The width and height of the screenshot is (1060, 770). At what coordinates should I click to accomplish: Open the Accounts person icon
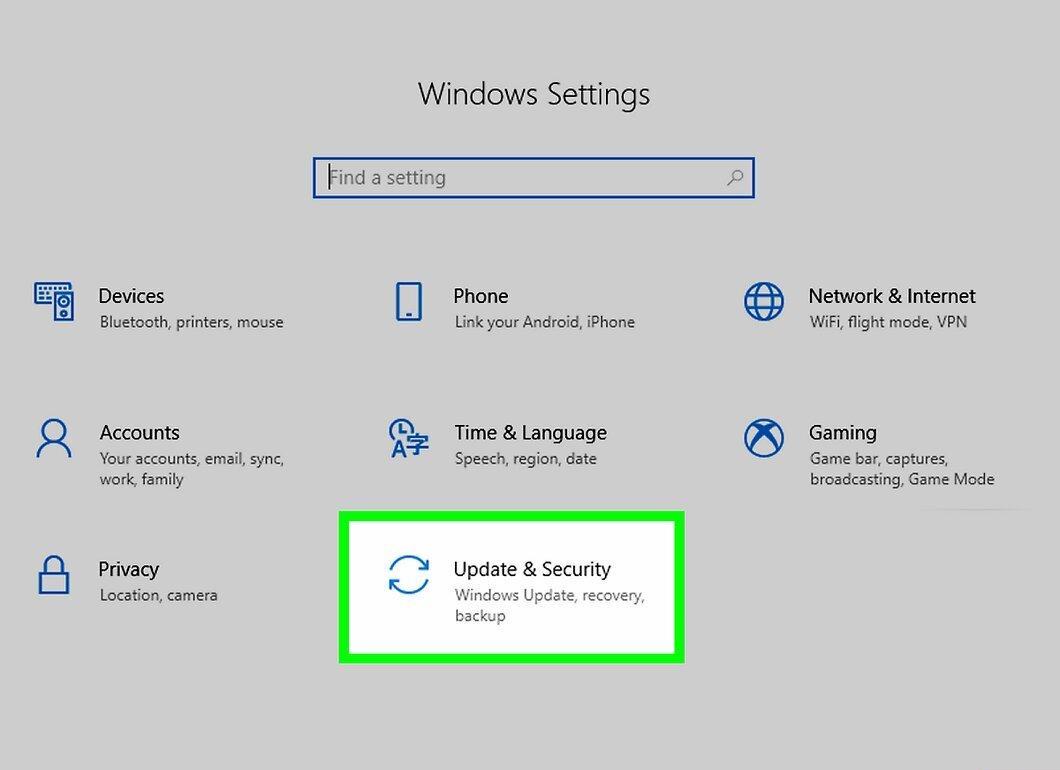click(54, 438)
